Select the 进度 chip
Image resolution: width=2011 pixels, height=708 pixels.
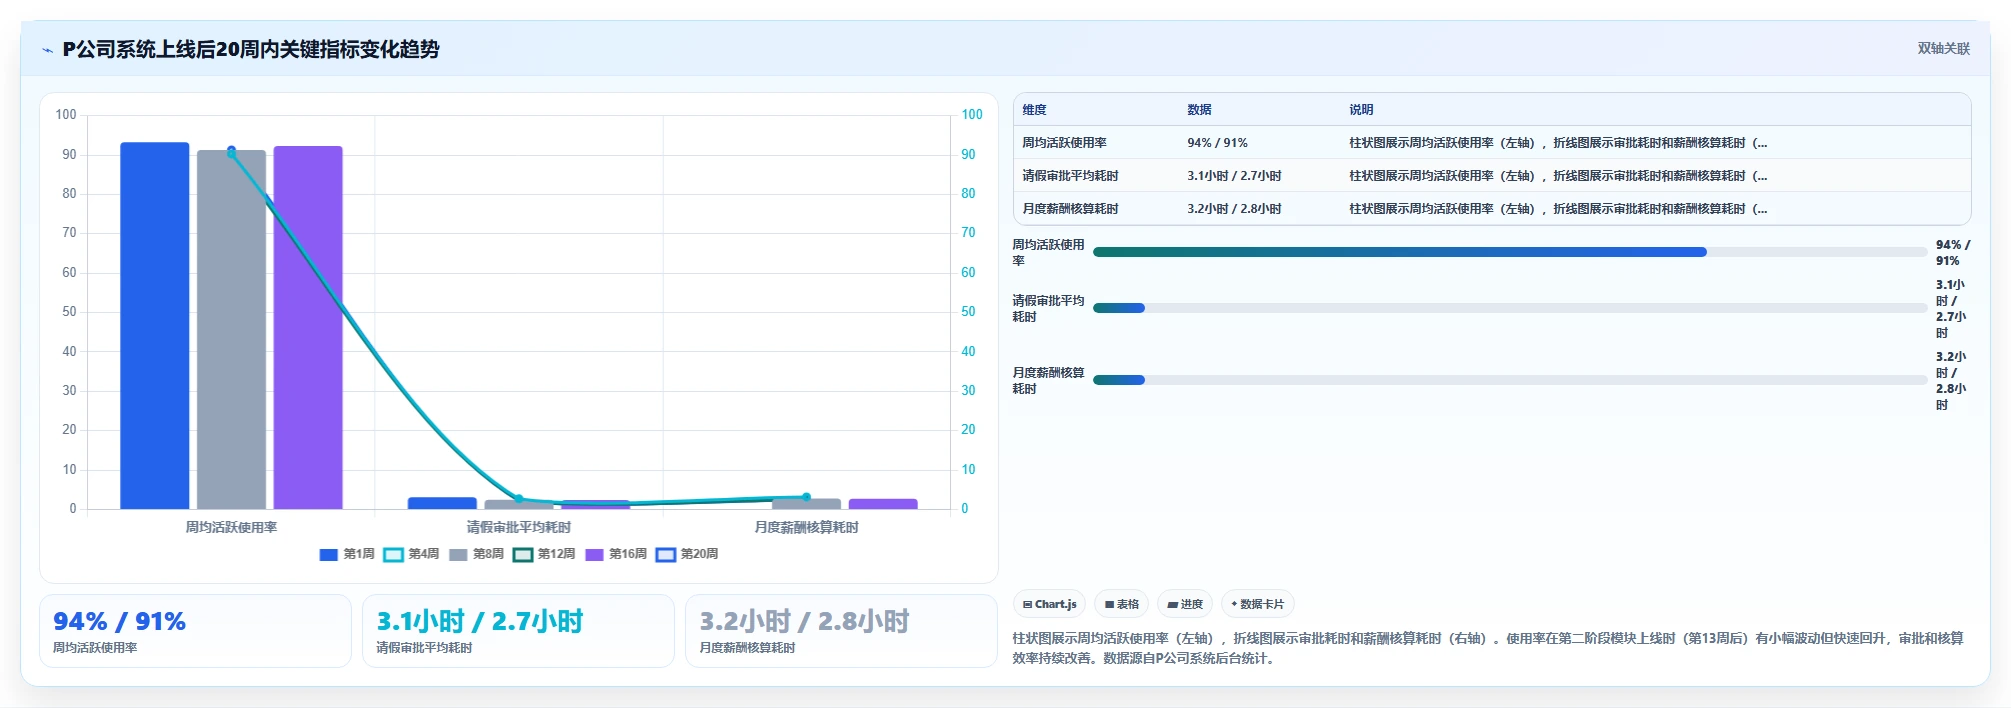click(x=1185, y=604)
